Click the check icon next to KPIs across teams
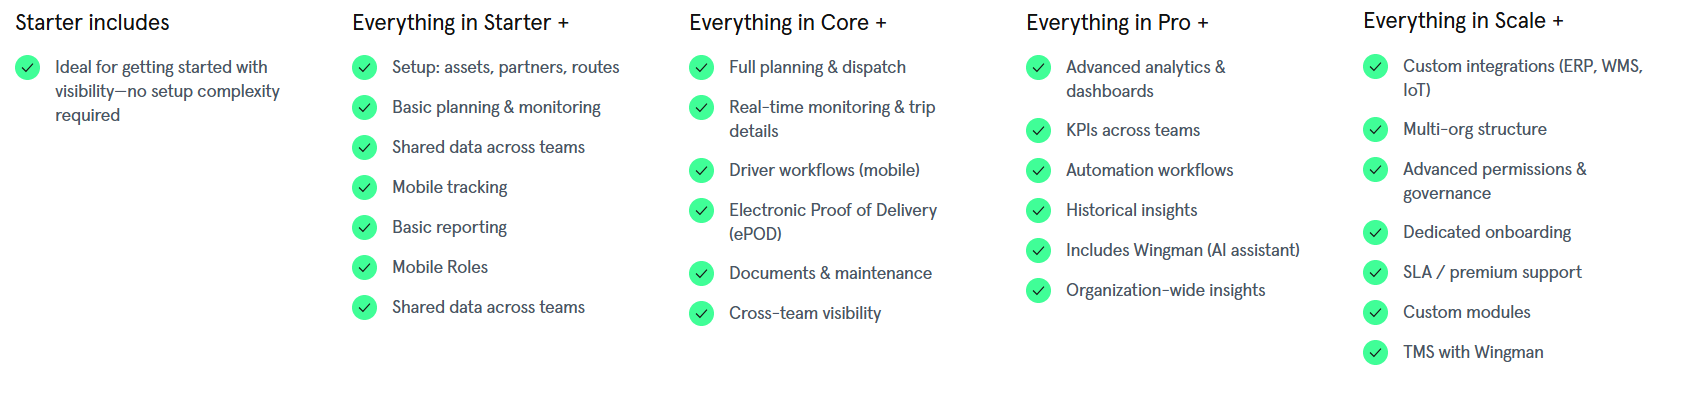Viewport: 1685px width, 408px height. 1039,130
